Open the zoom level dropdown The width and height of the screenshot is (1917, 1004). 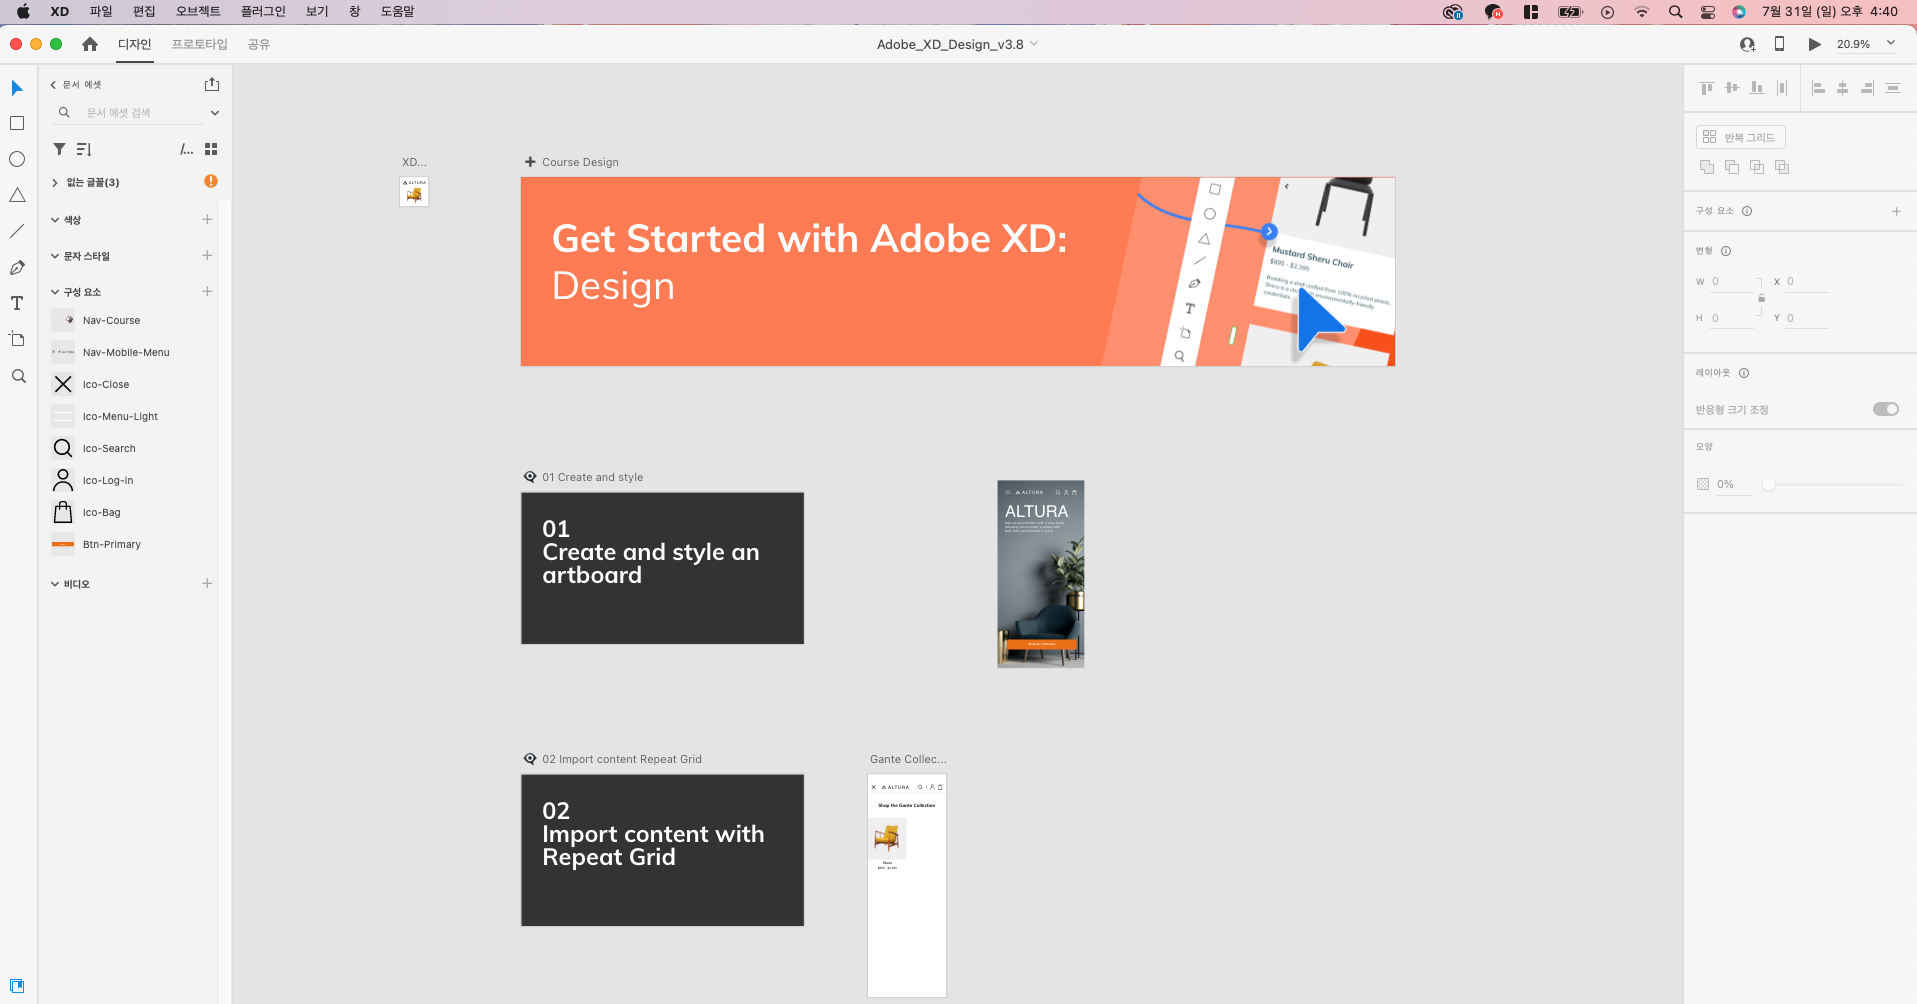(1890, 43)
